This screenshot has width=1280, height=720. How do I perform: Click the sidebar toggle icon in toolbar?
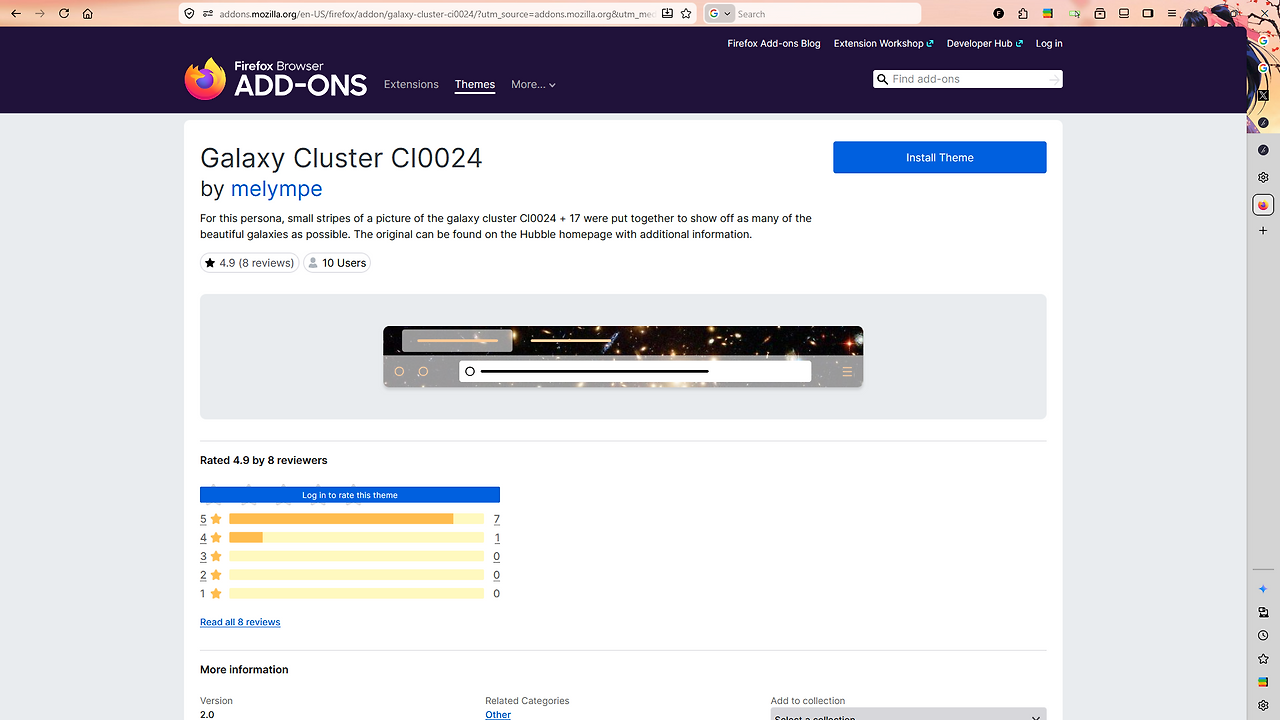(1148, 14)
